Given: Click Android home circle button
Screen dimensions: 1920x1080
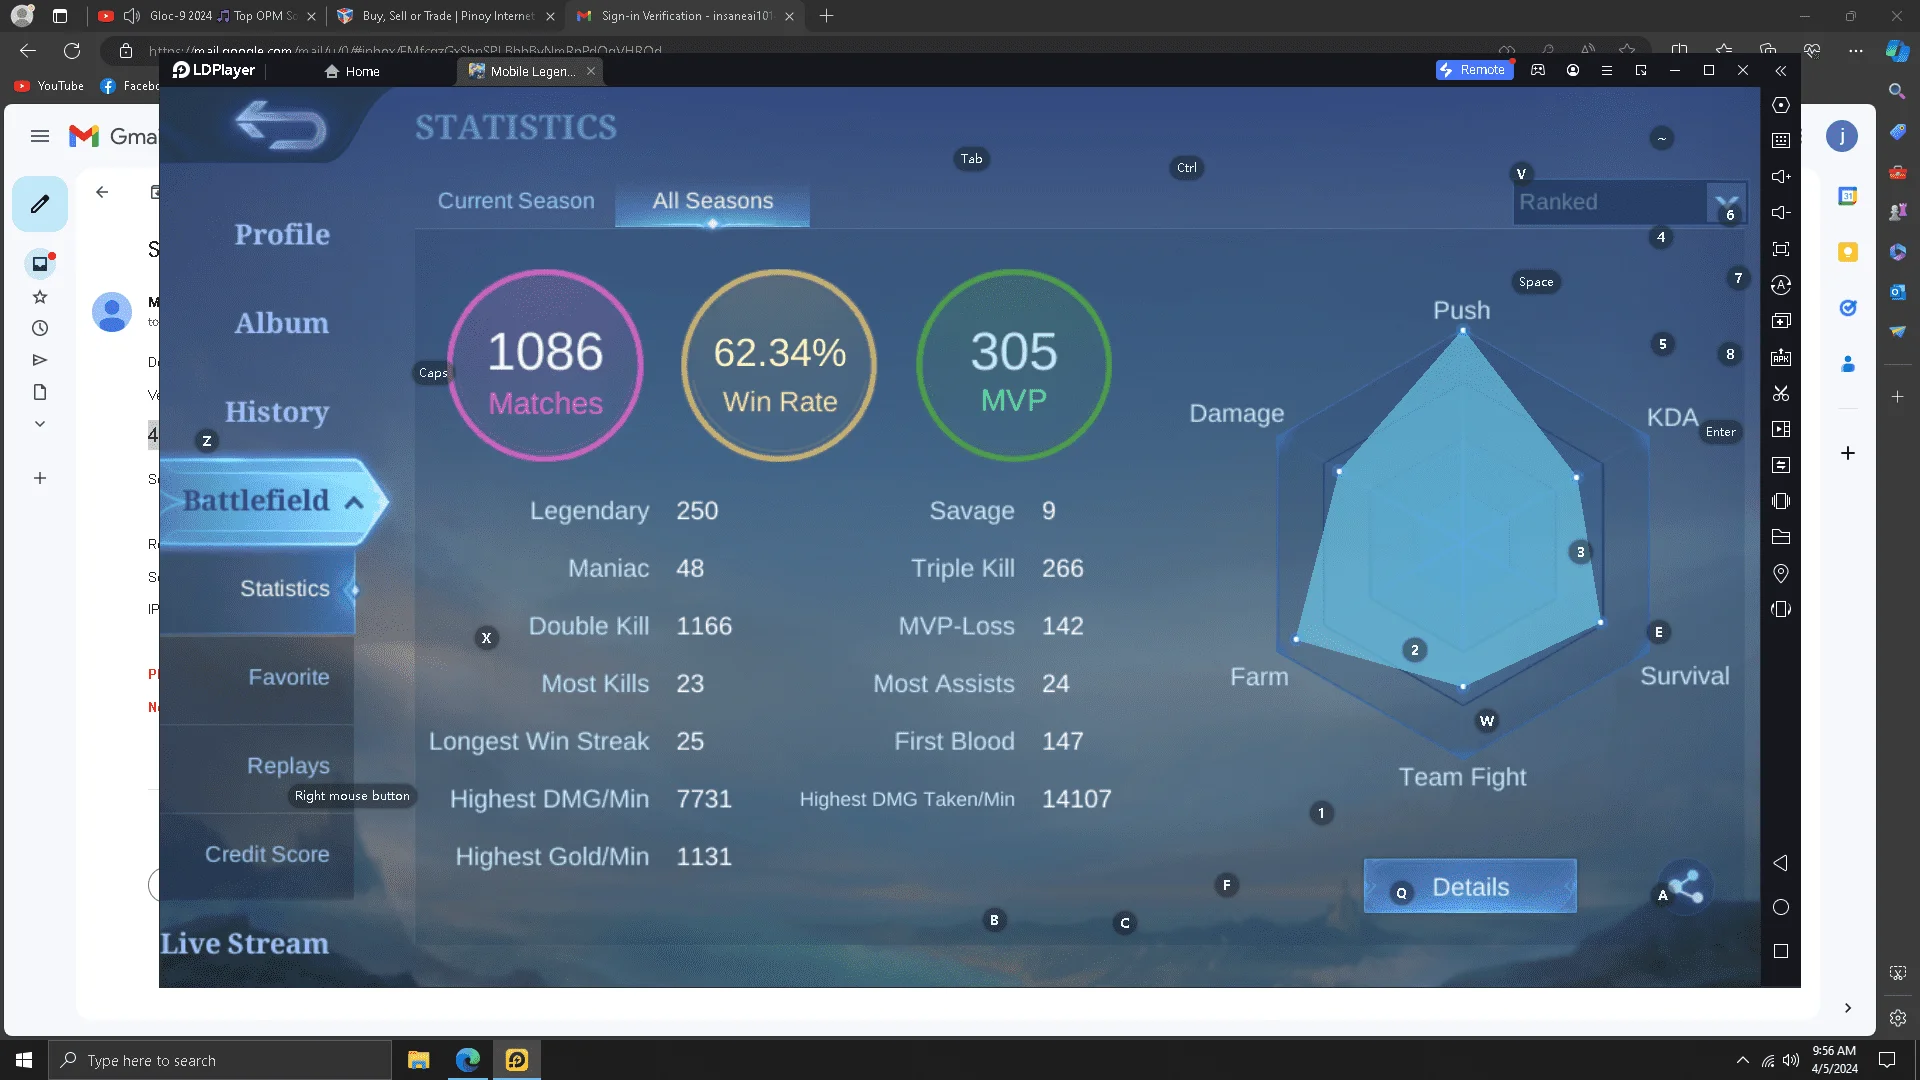Looking at the screenshot, I should pyautogui.click(x=1781, y=907).
